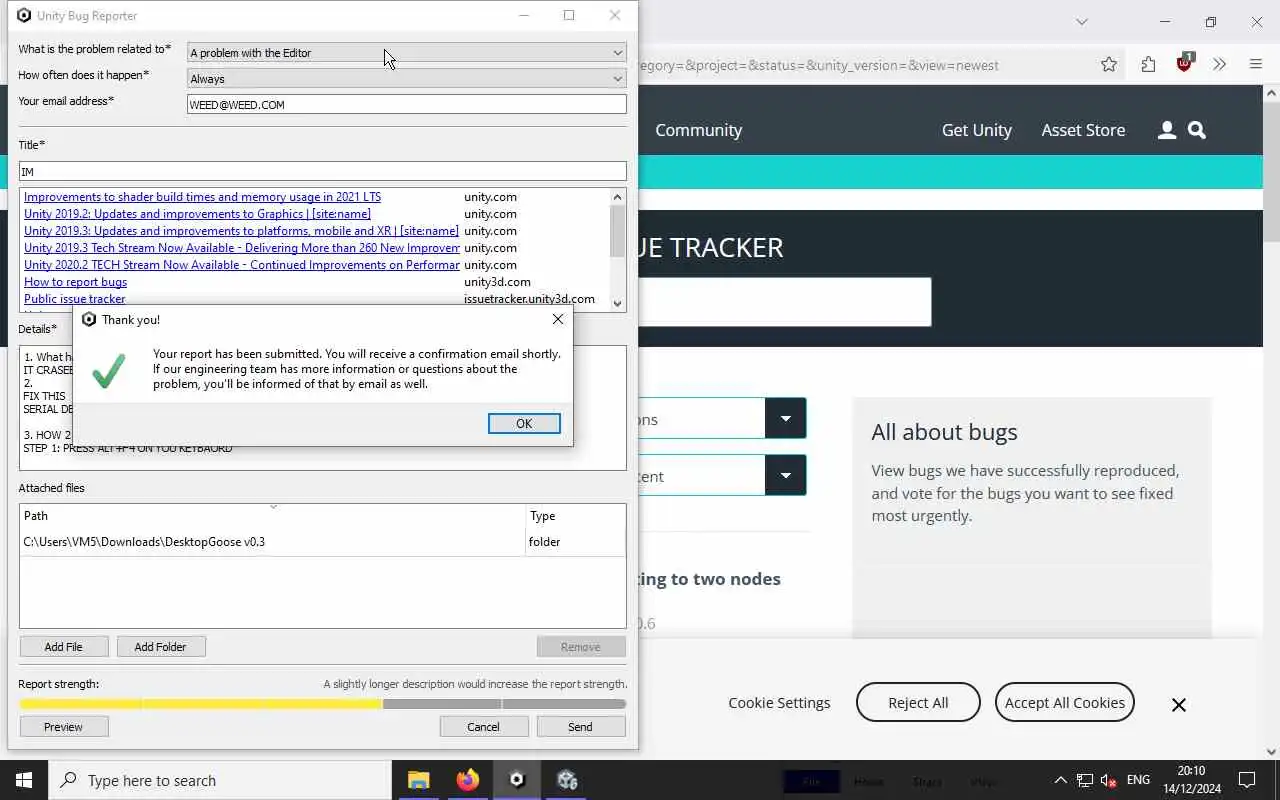Click suggestions list scroll down arrow

[x=617, y=303]
